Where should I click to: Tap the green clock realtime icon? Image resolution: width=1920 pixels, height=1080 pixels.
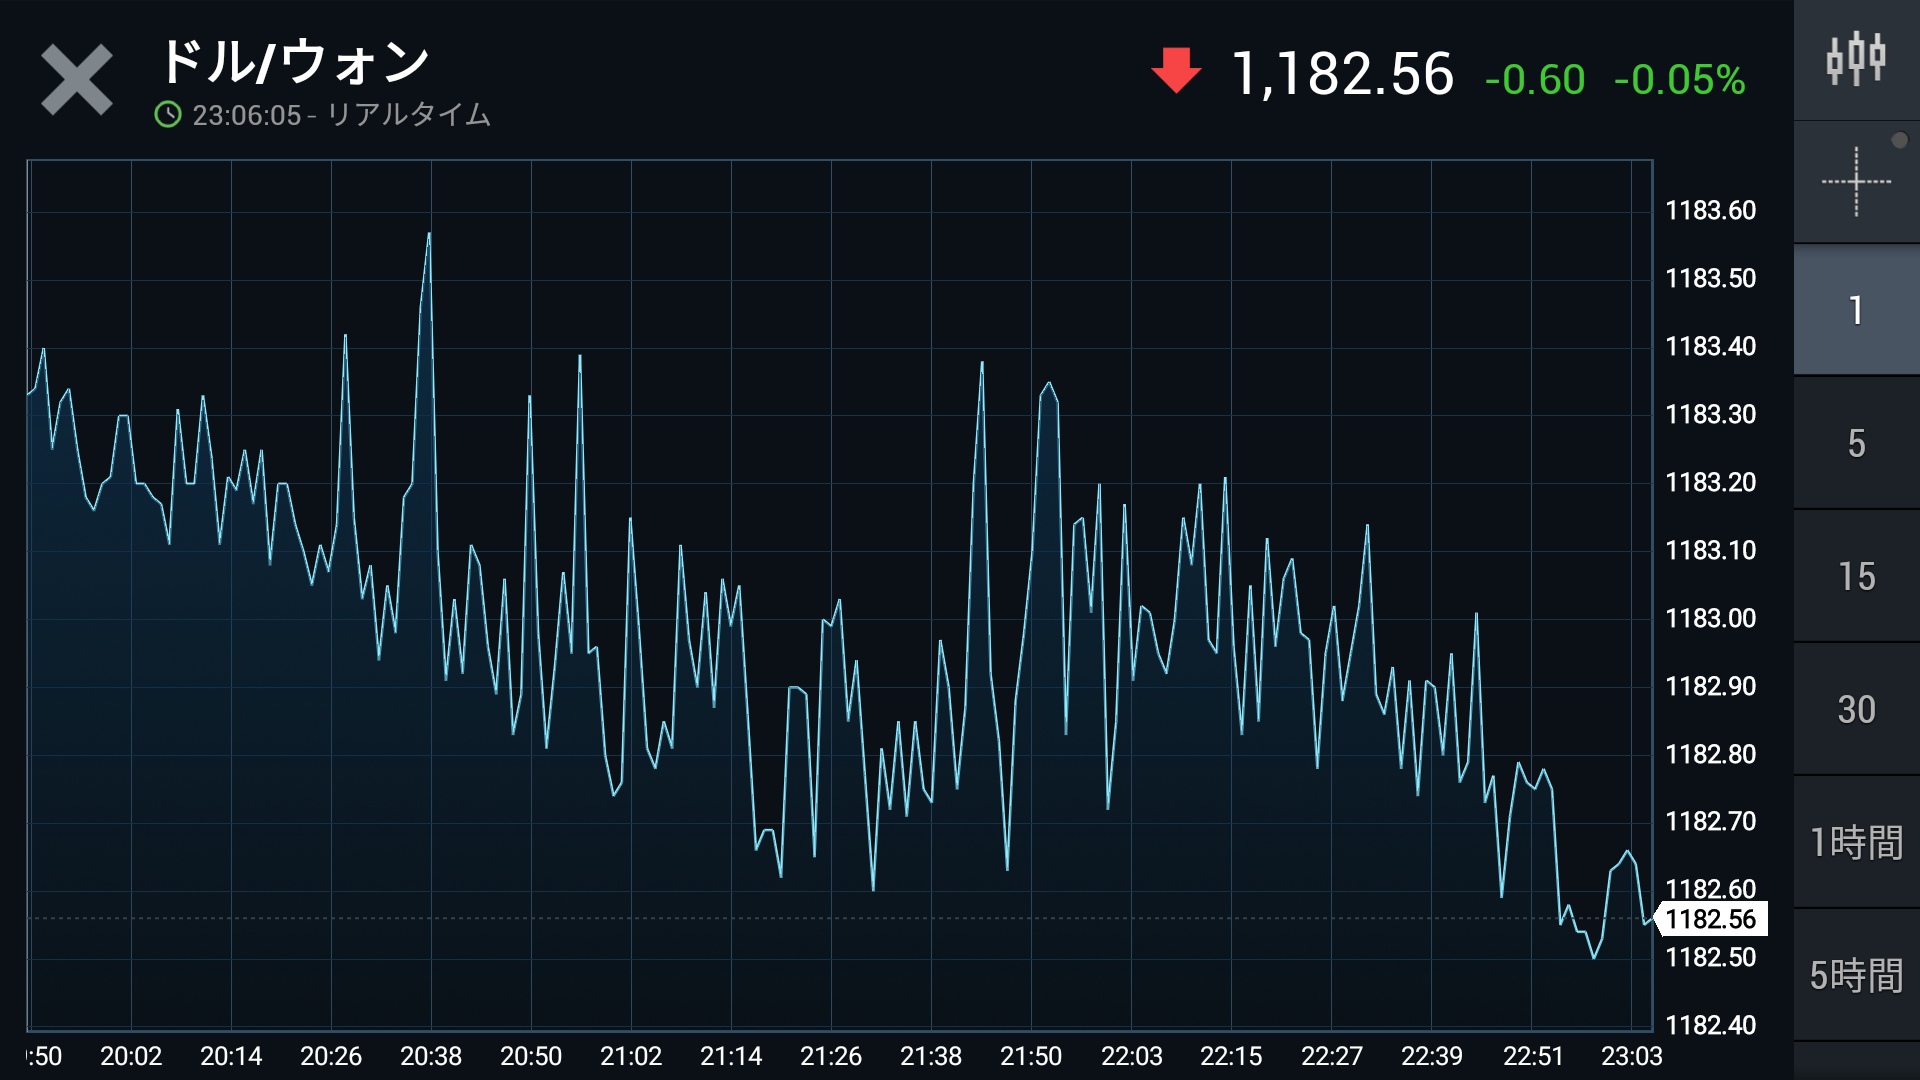click(x=168, y=115)
